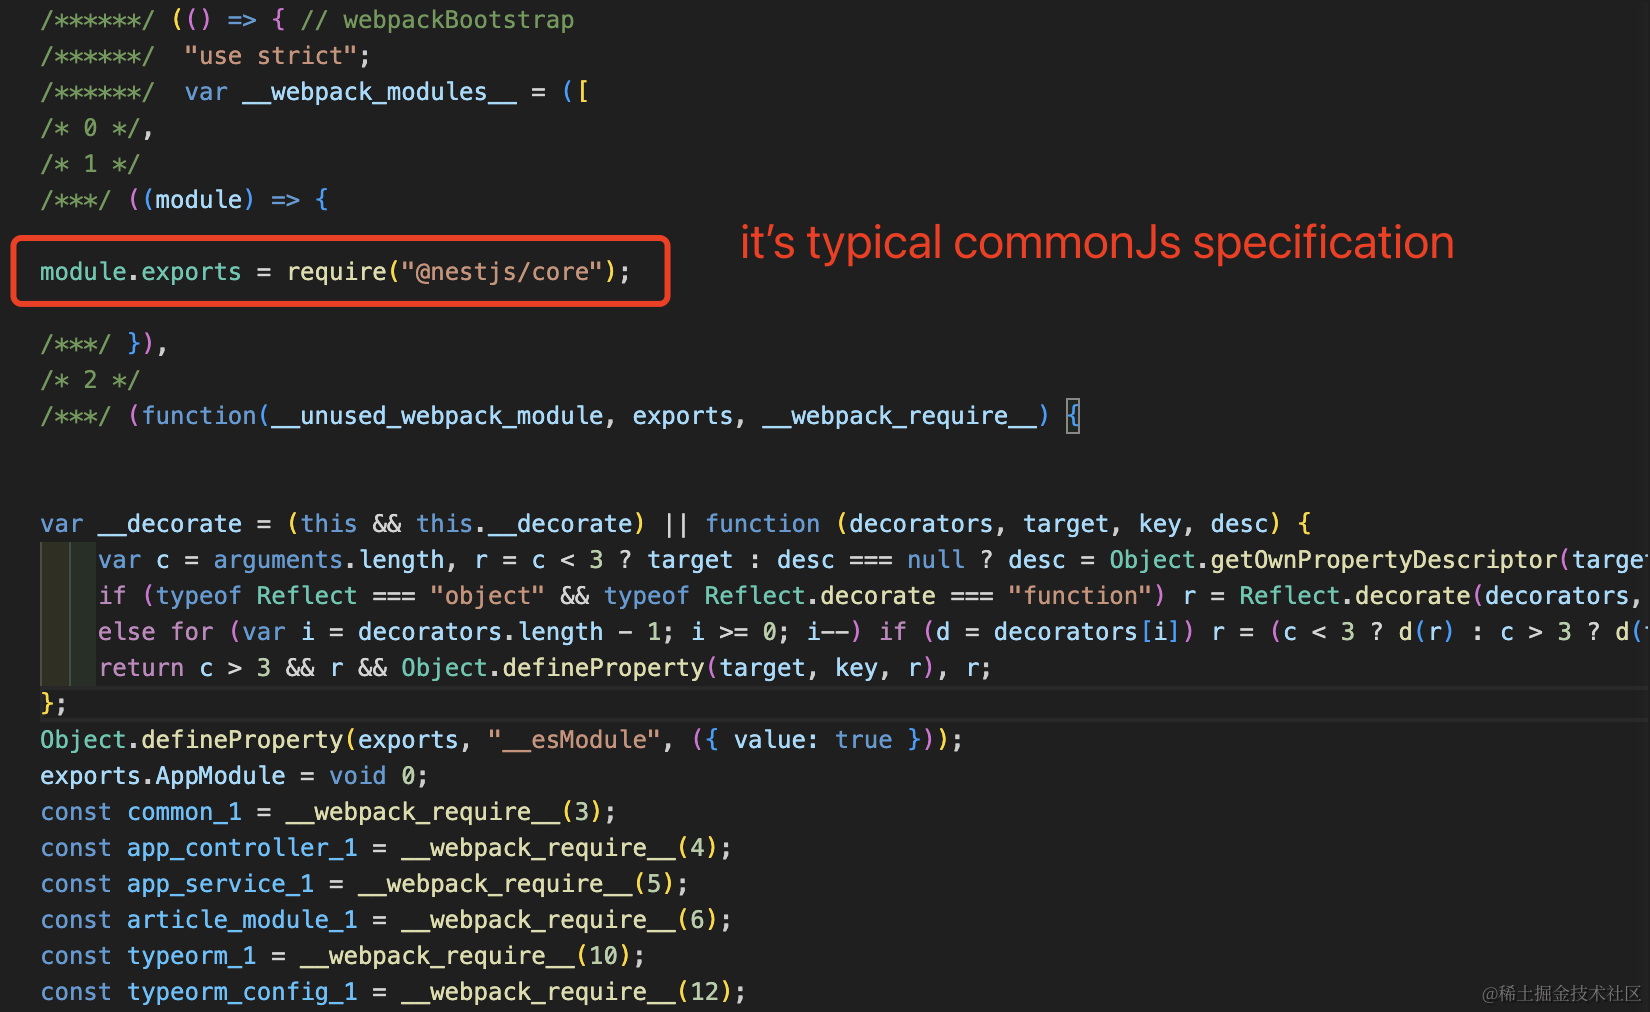Click this.__decorate expression
Screen dimensions: 1650x1012
pyautogui.click(x=524, y=524)
